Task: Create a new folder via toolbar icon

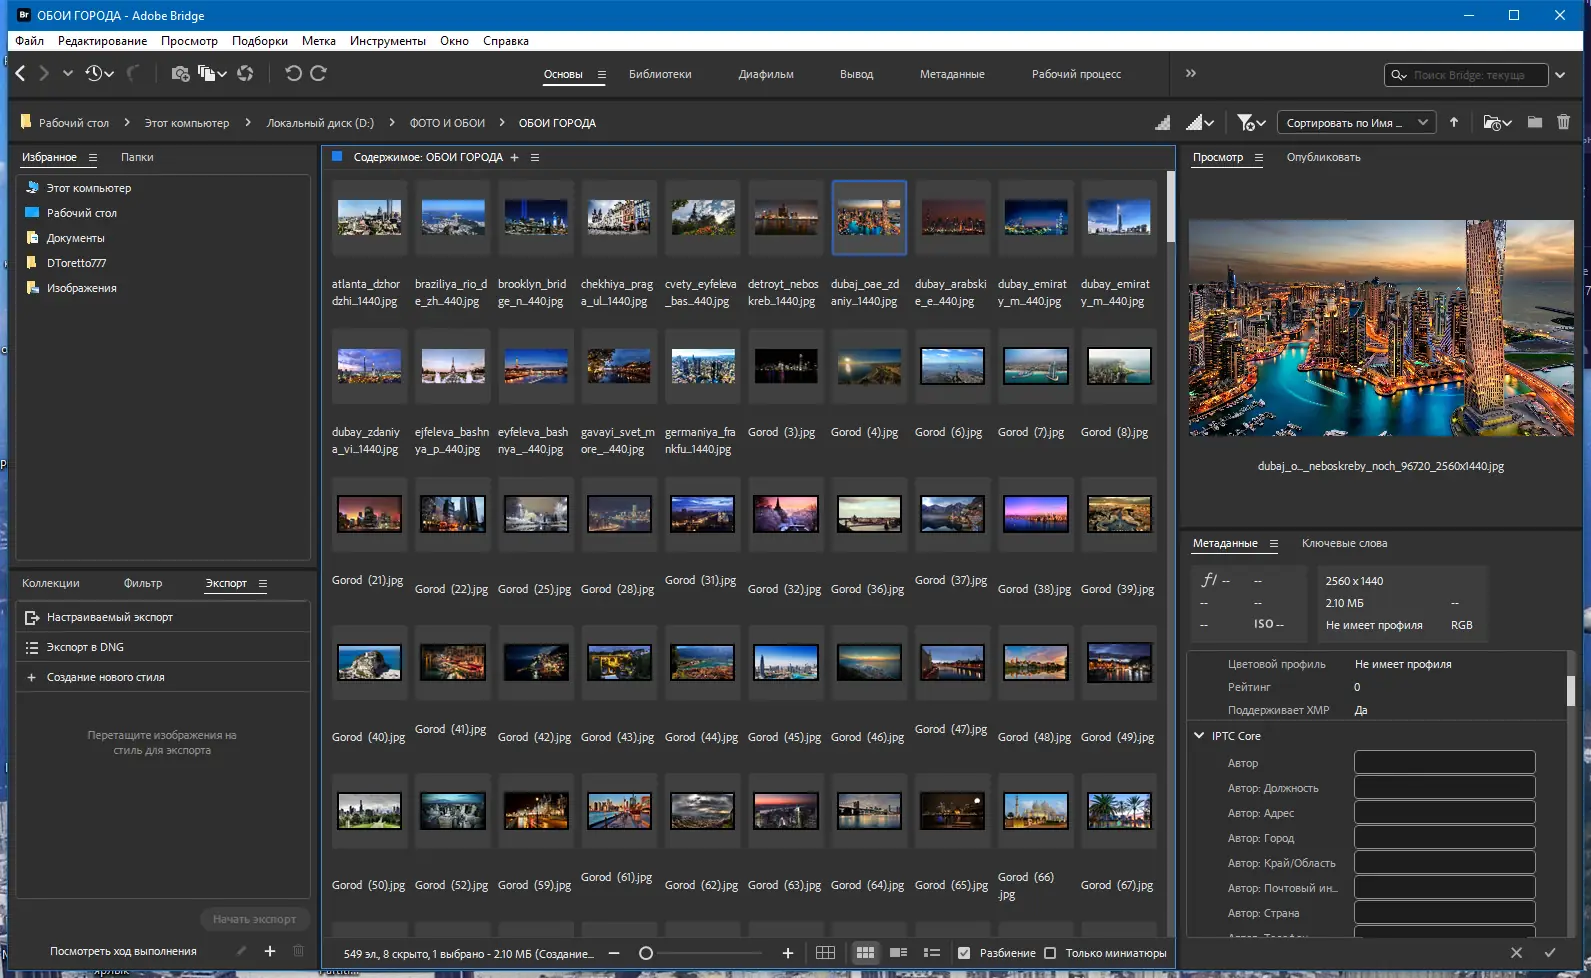Action: 1534,122
